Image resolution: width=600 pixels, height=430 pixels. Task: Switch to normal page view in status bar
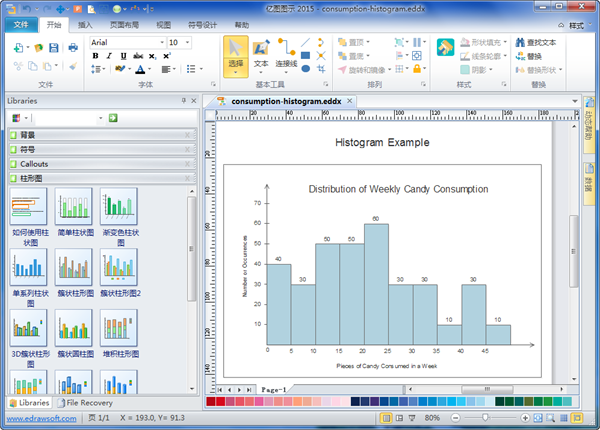386,418
